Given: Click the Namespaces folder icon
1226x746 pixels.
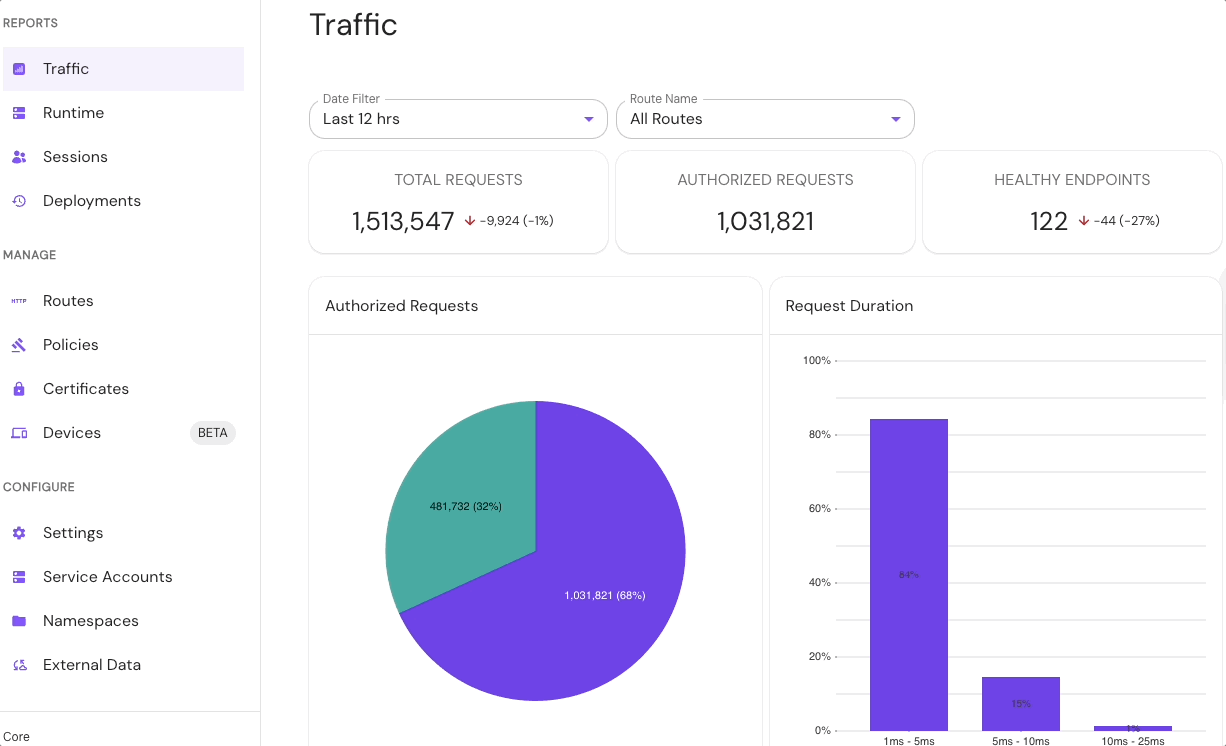Looking at the screenshot, I should [x=20, y=620].
